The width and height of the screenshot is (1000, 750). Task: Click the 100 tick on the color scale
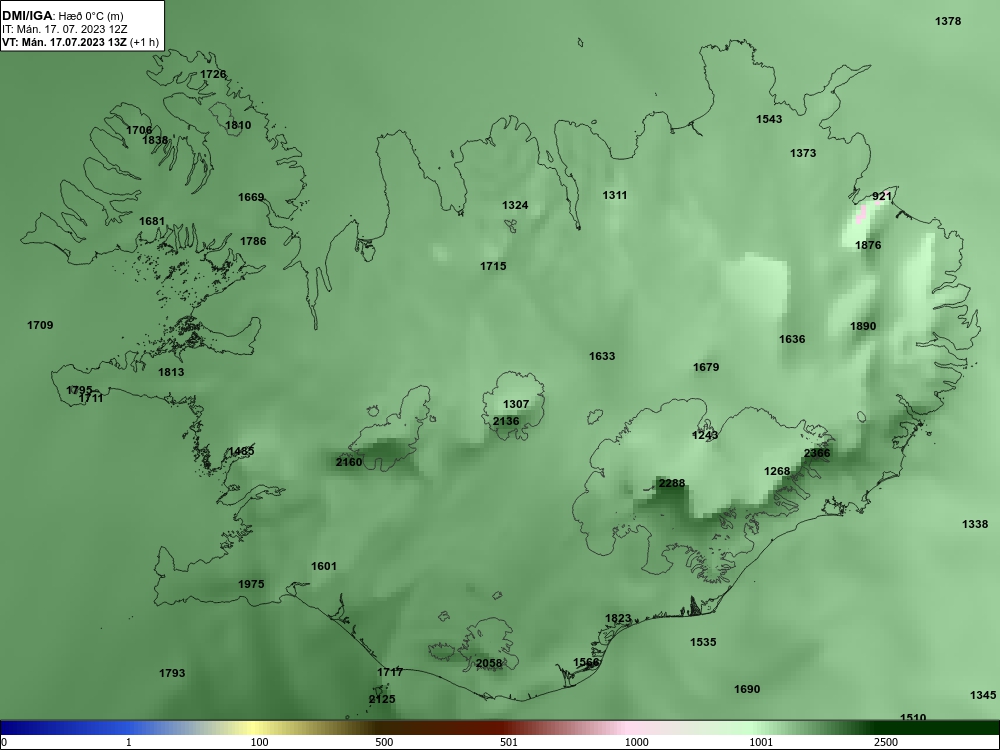pyautogui.click(x=259, y=742)
